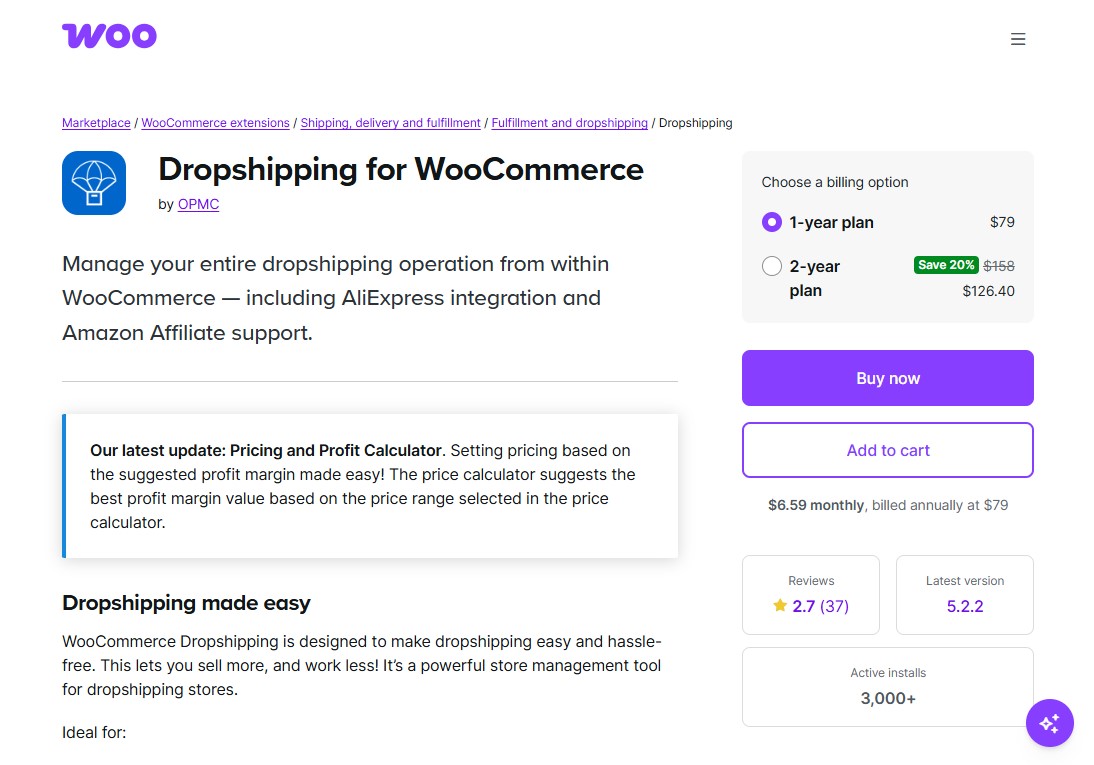Image resolution: width=1094 pixels, height=765 pixels.
Task: Click the Buy now button
Action: click(x=887, y=378)
